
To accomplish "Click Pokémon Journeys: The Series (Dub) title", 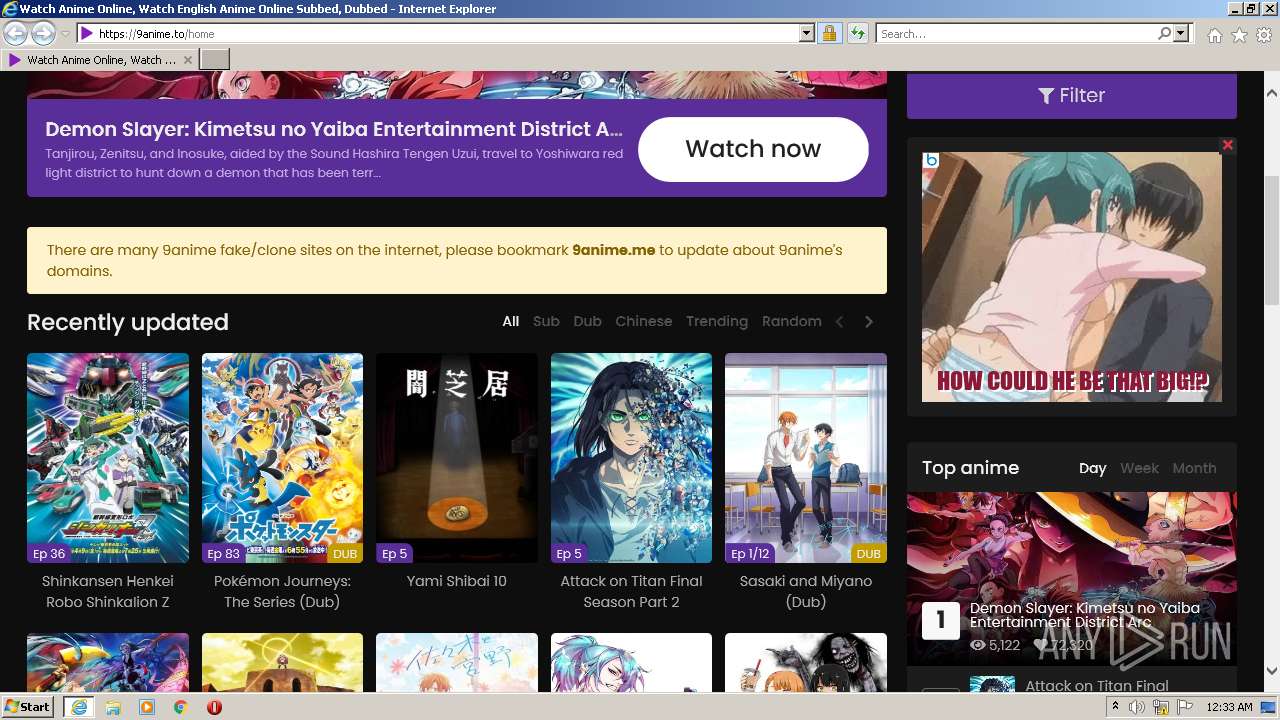I will click(282, 591).
